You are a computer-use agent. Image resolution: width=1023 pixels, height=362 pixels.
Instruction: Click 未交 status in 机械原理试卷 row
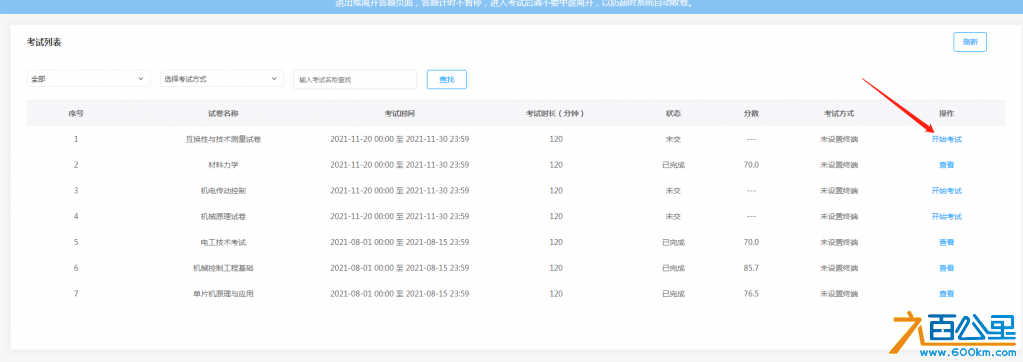[x=673, y=217]
